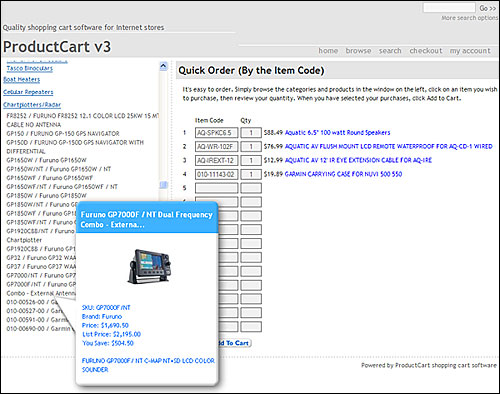
Task: Select GP37 Furuno item in list
Action: (41, 266)
